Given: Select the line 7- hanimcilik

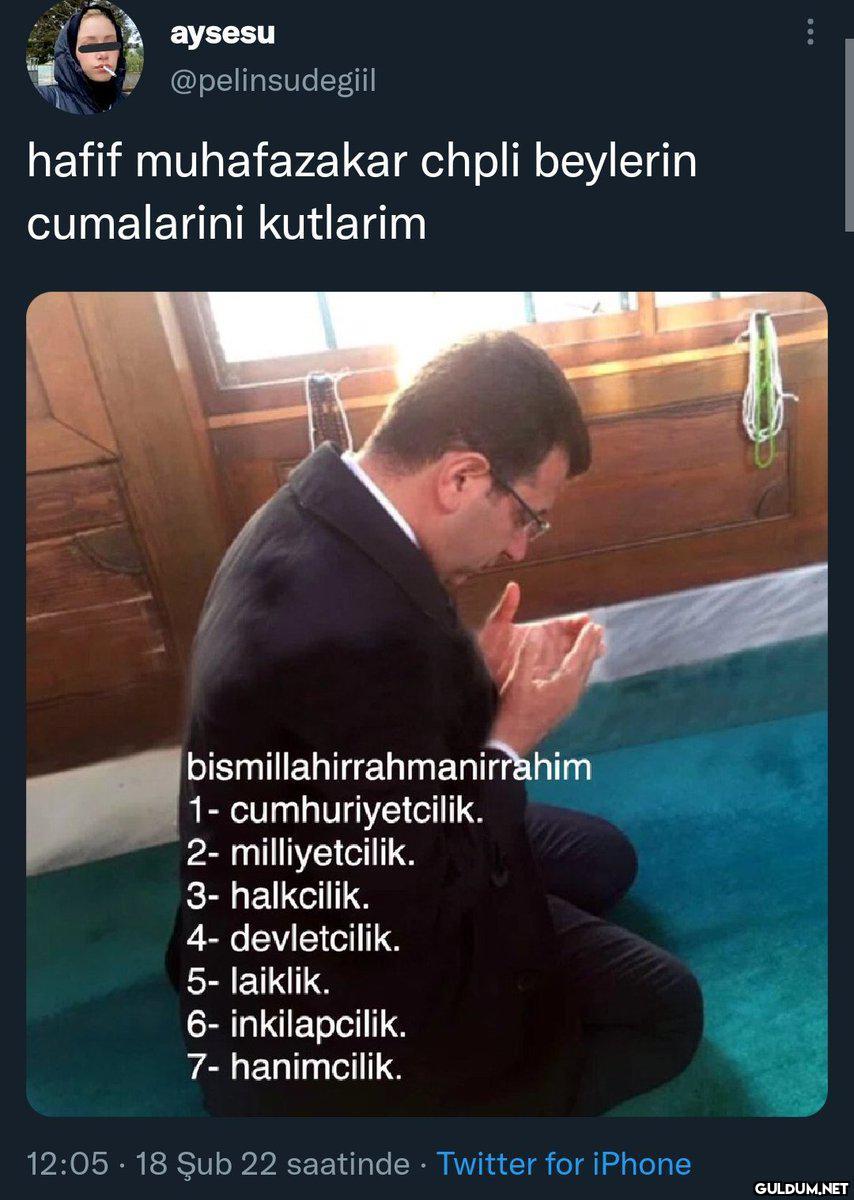Looking at the screenshot, I should 294,1068.
